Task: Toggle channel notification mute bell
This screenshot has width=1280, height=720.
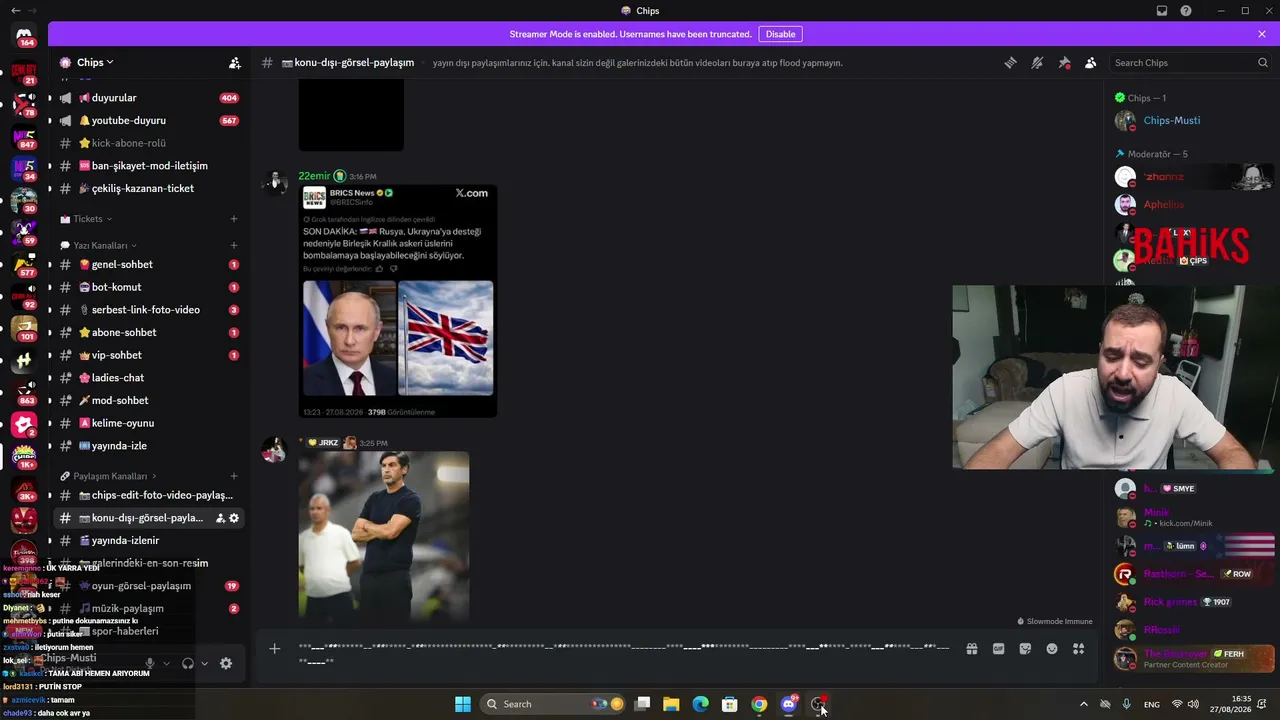Action: point(1037,63)
